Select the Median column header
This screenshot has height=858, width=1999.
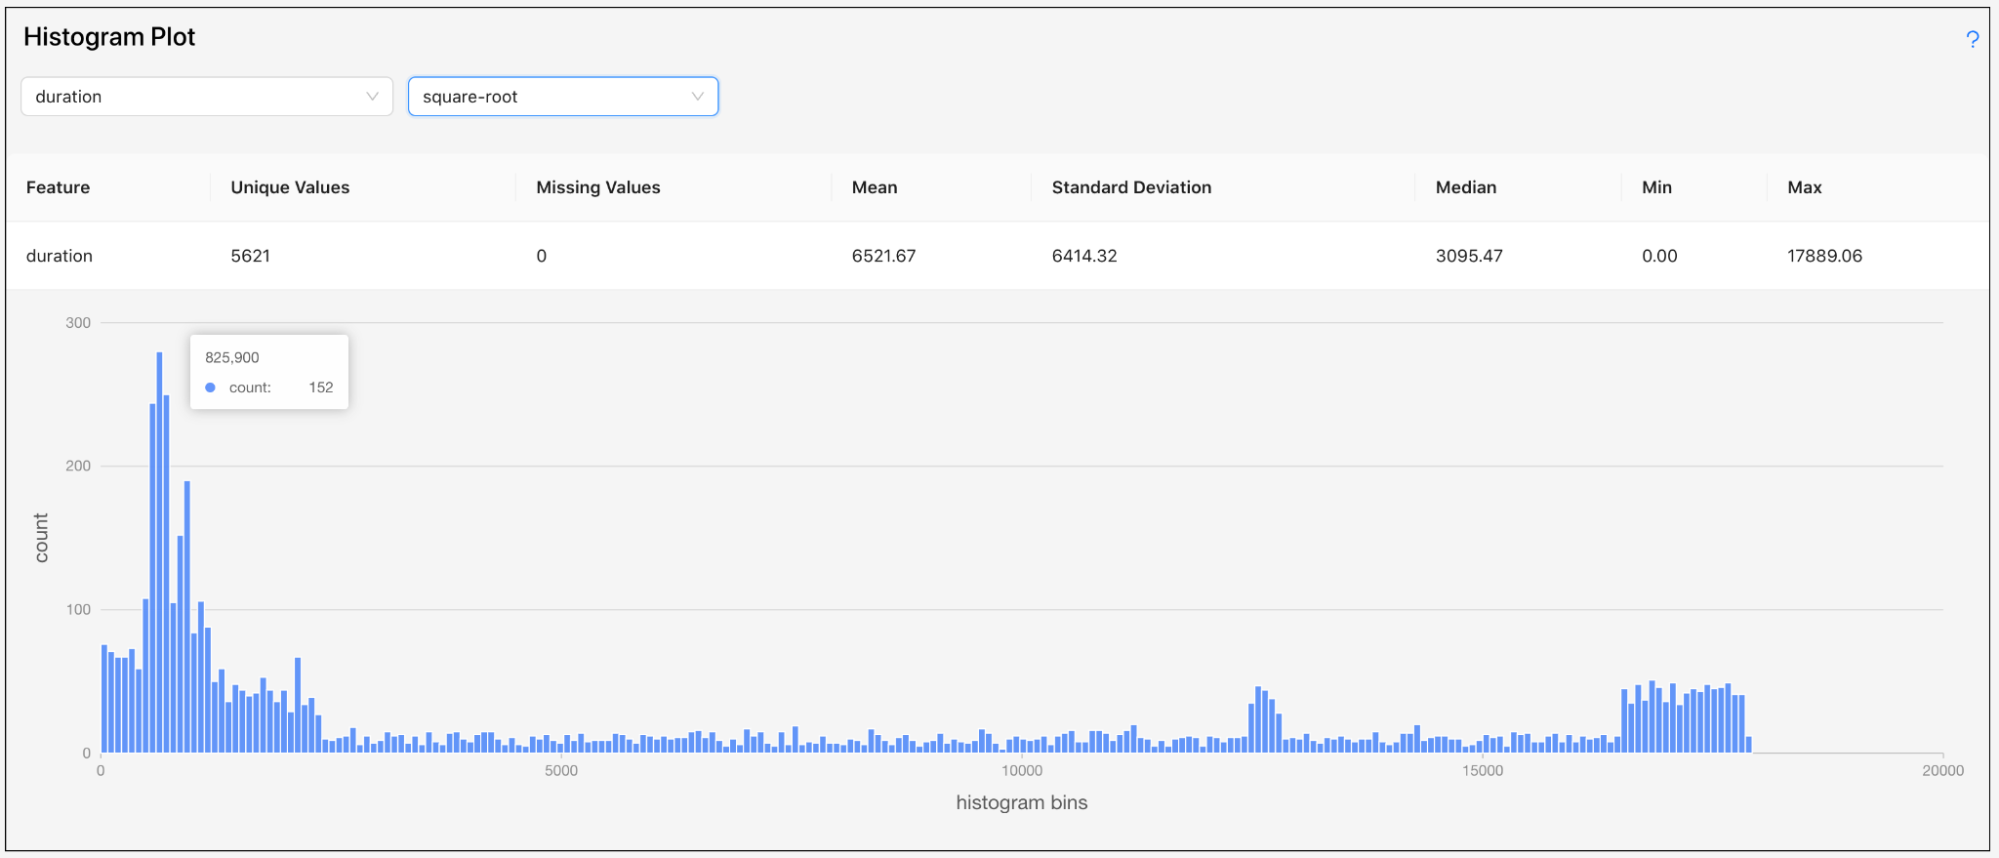pyautogui.click(x=1466, y=187)
